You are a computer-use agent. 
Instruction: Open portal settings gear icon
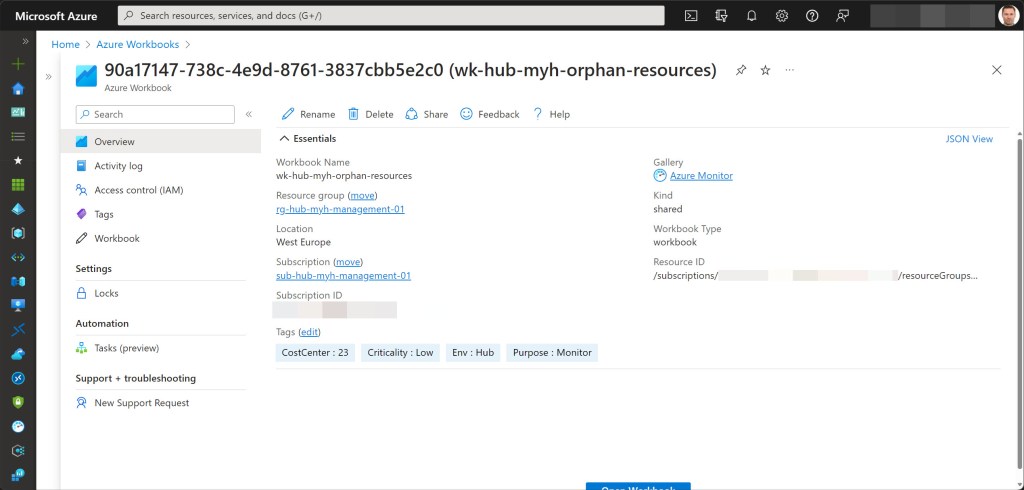782,15
